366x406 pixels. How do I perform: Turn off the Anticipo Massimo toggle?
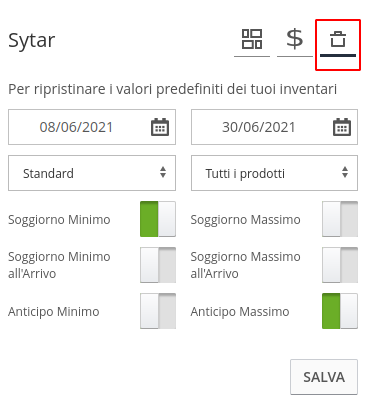click(x=340, y=311)
